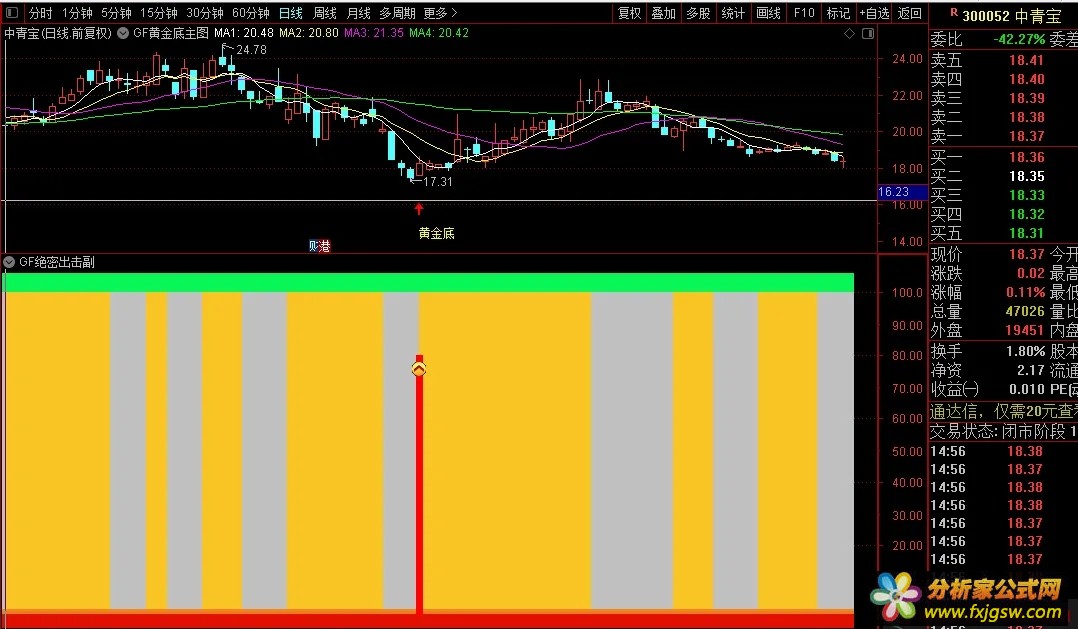The height and width of the screenshot is (629, 1078).
Task: Expand sub-indicator dropdown beside GF绝密出击副
Action: (9, 262)
